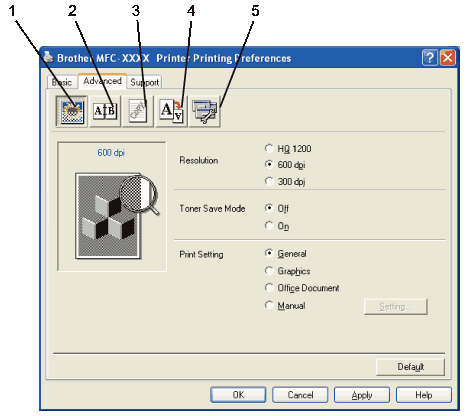
Task: Click the Default button
Action: click(x=410, y=367)
